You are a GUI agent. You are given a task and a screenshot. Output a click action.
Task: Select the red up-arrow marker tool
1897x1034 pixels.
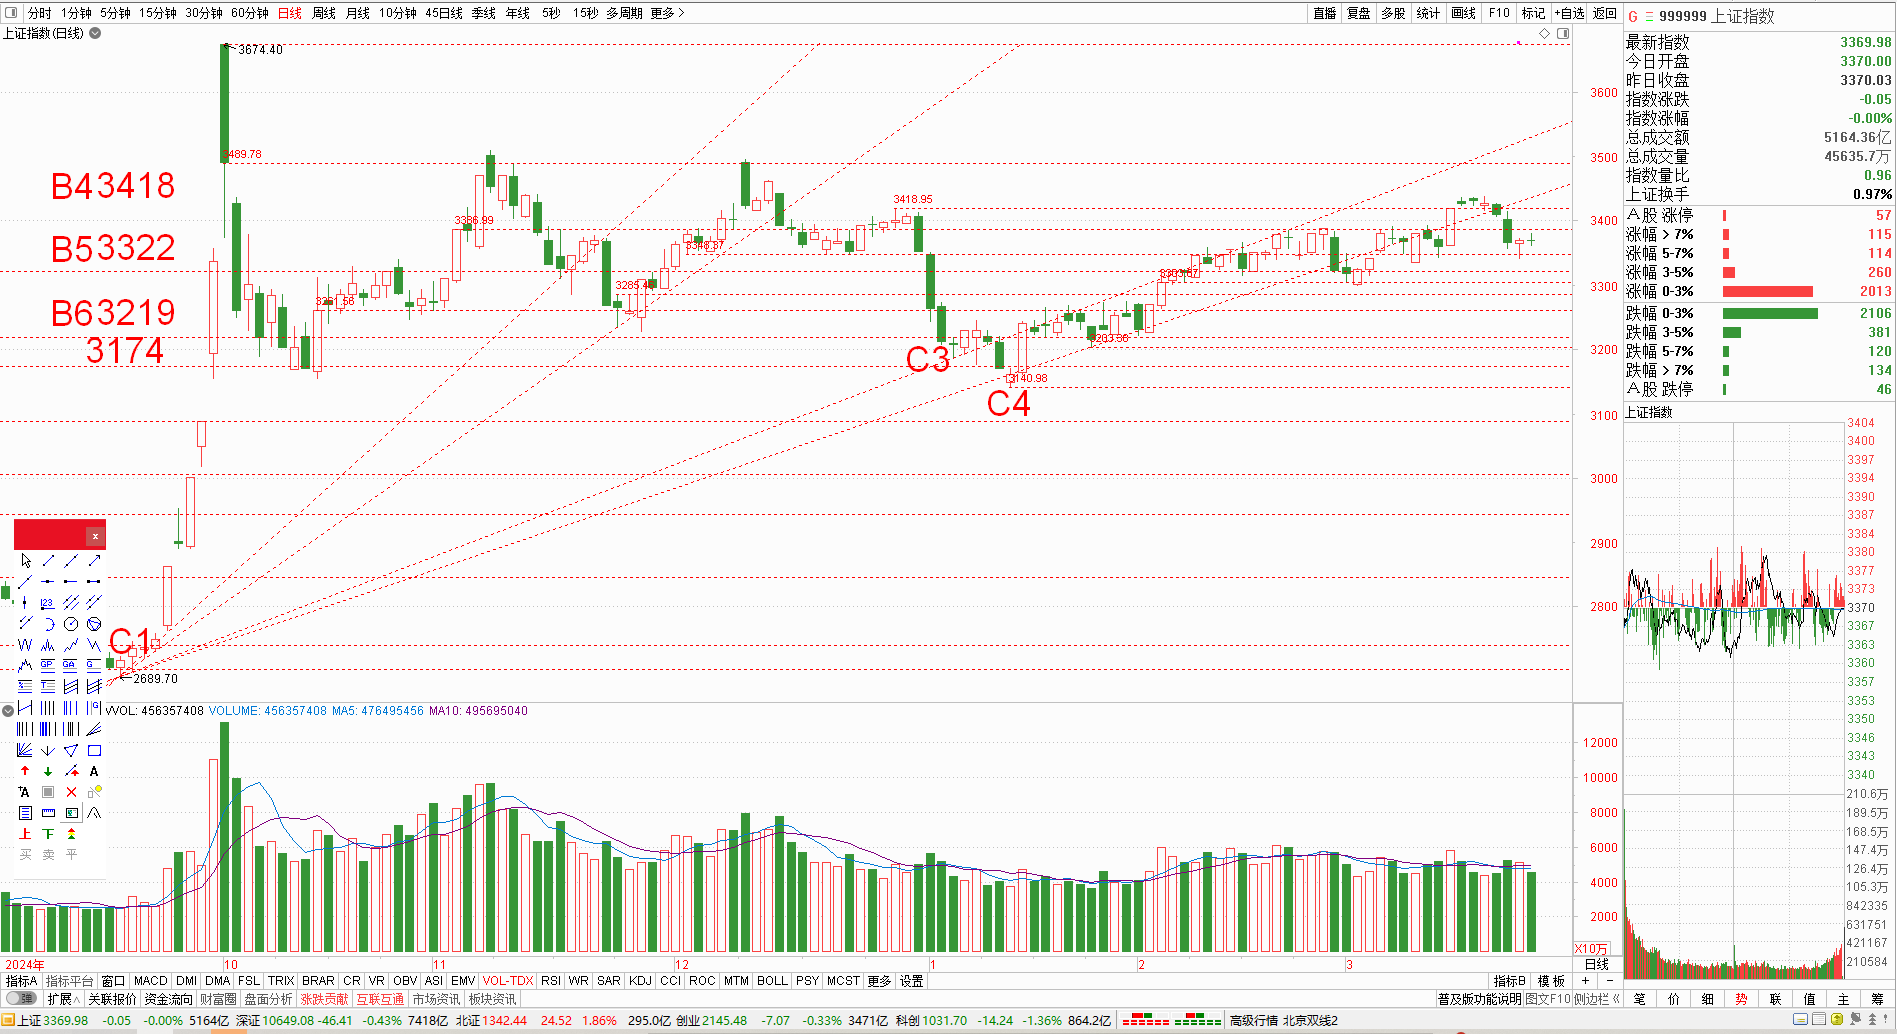coord(25,772)
